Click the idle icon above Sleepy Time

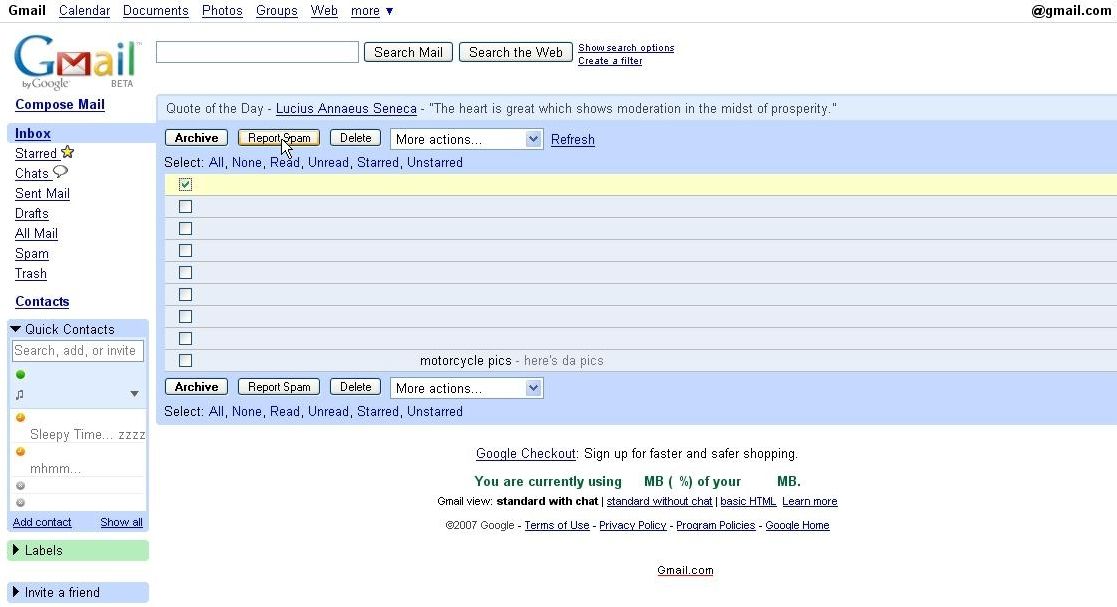pos(20,418)
